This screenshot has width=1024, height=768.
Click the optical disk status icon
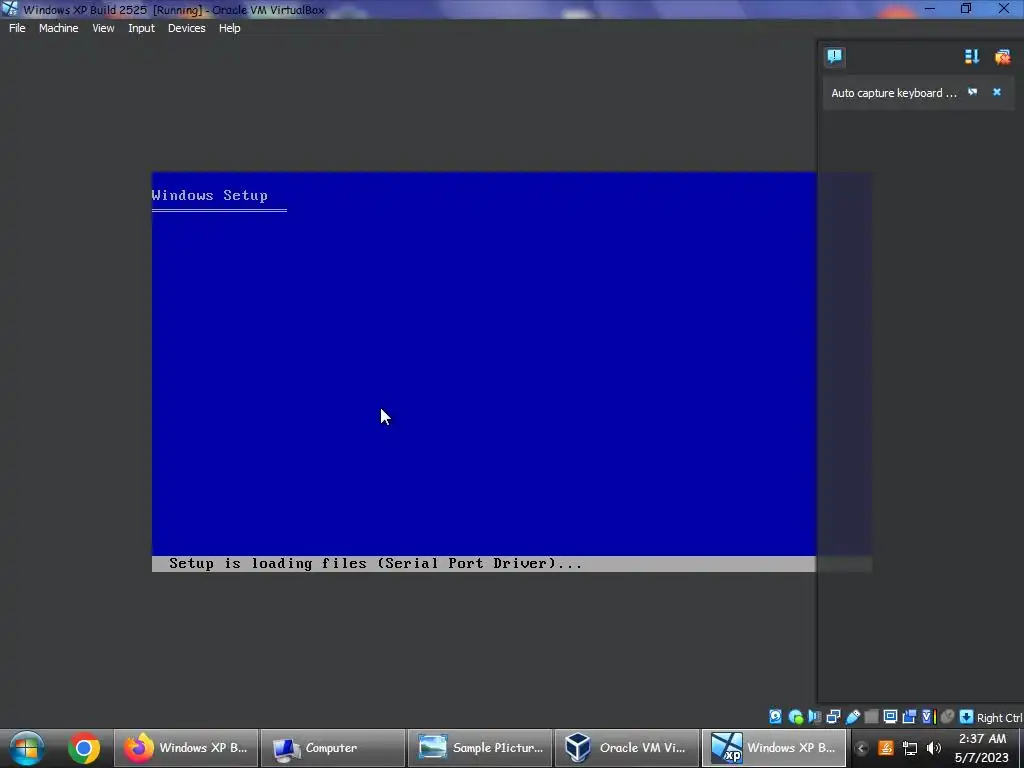click(795, 716)
